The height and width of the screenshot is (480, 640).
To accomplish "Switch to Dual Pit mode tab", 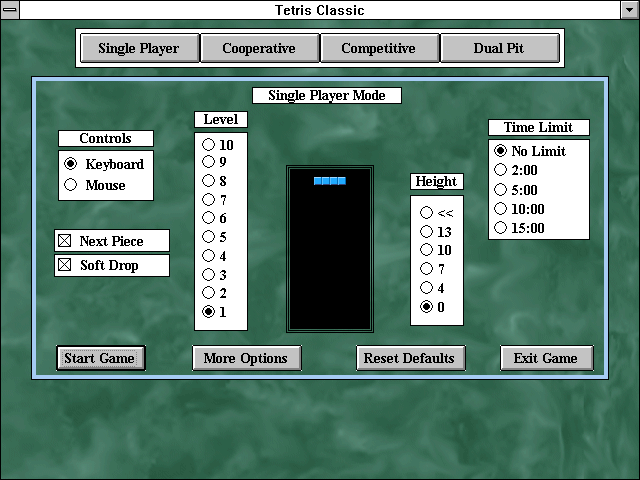I will click(500, 48).
